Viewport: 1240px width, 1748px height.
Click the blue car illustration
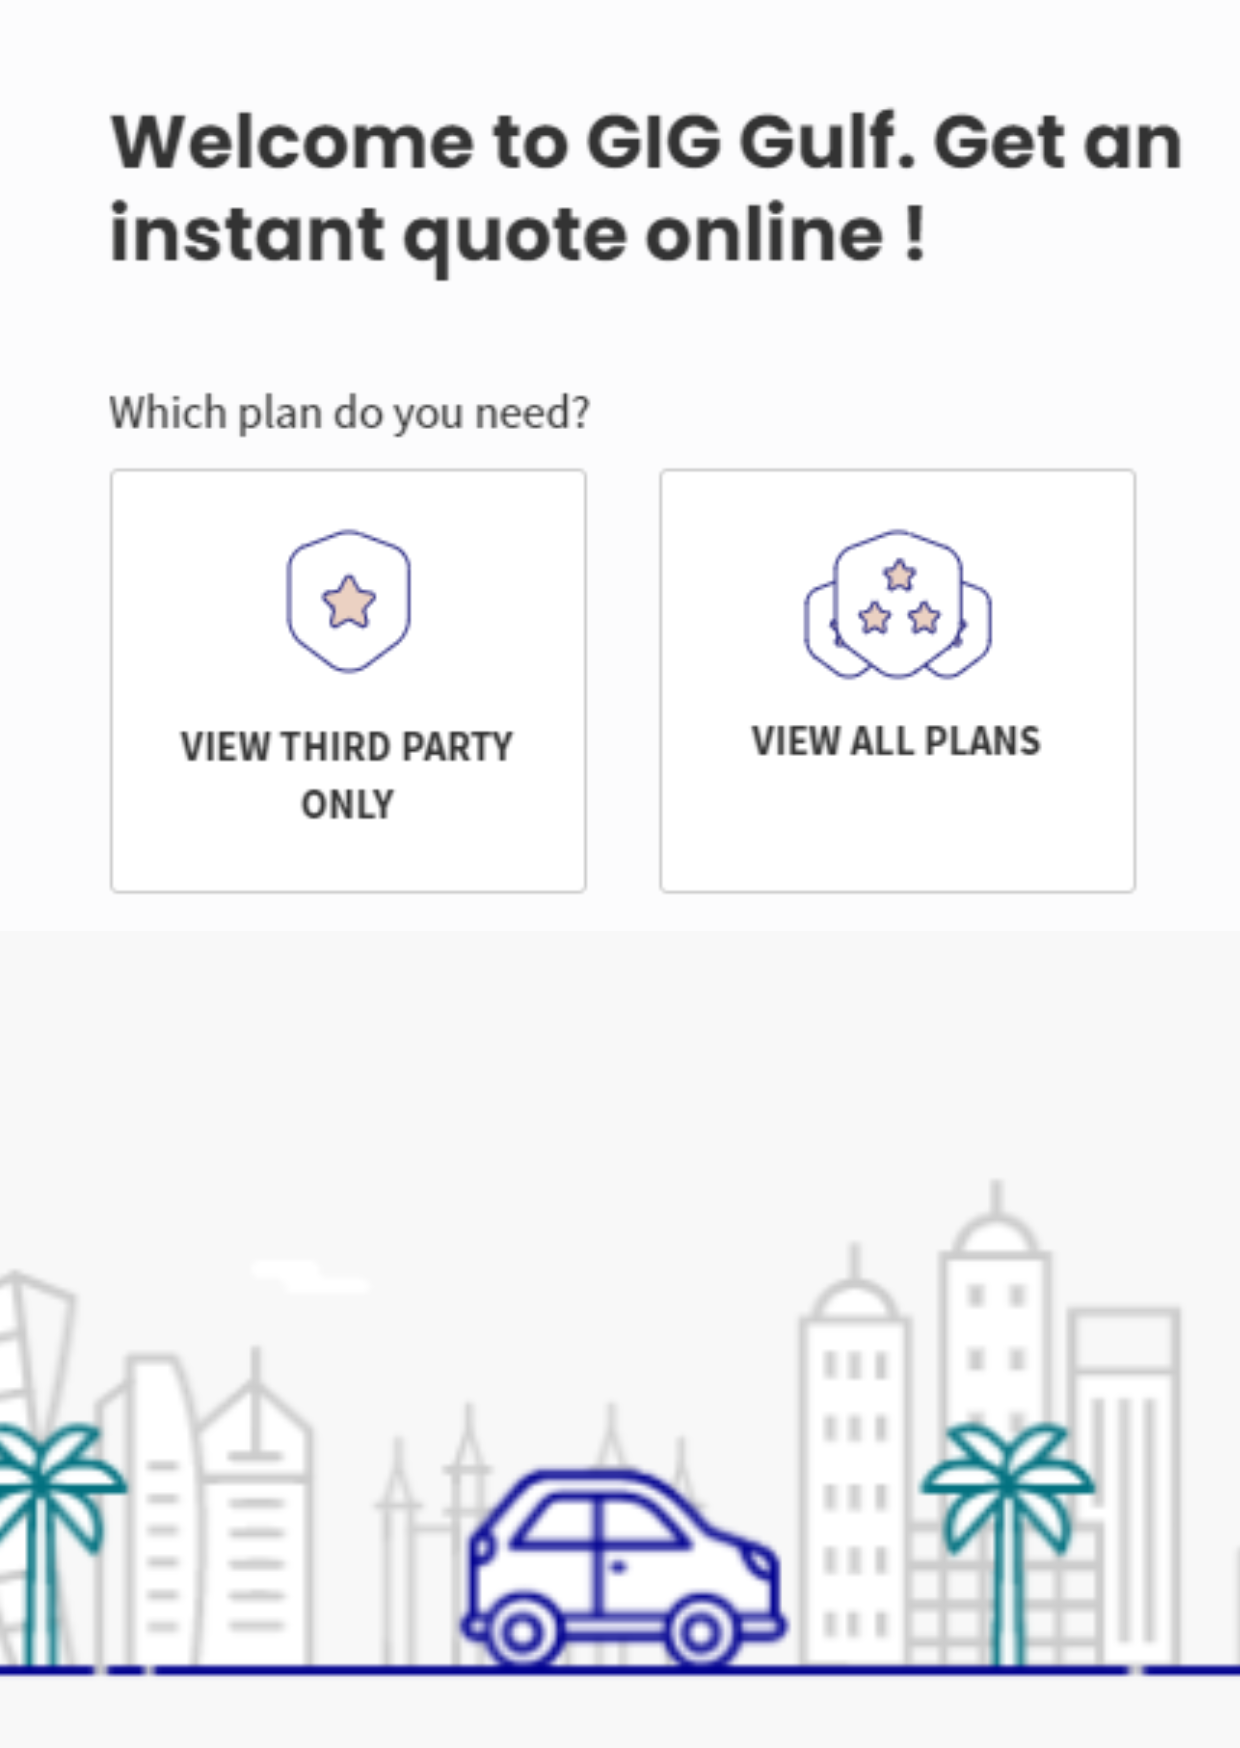click(x=623, y=1568)
